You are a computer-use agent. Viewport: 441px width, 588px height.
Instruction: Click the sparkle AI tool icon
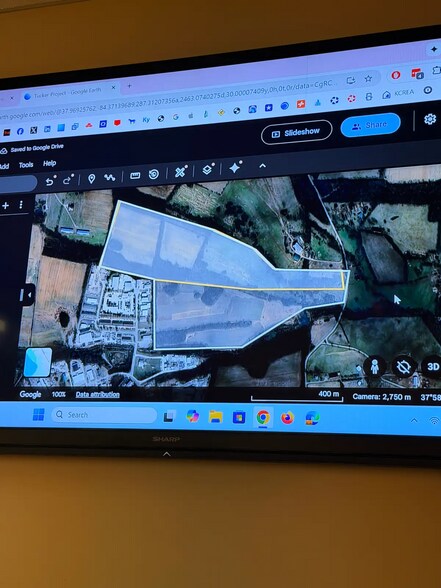pos(236,167)
